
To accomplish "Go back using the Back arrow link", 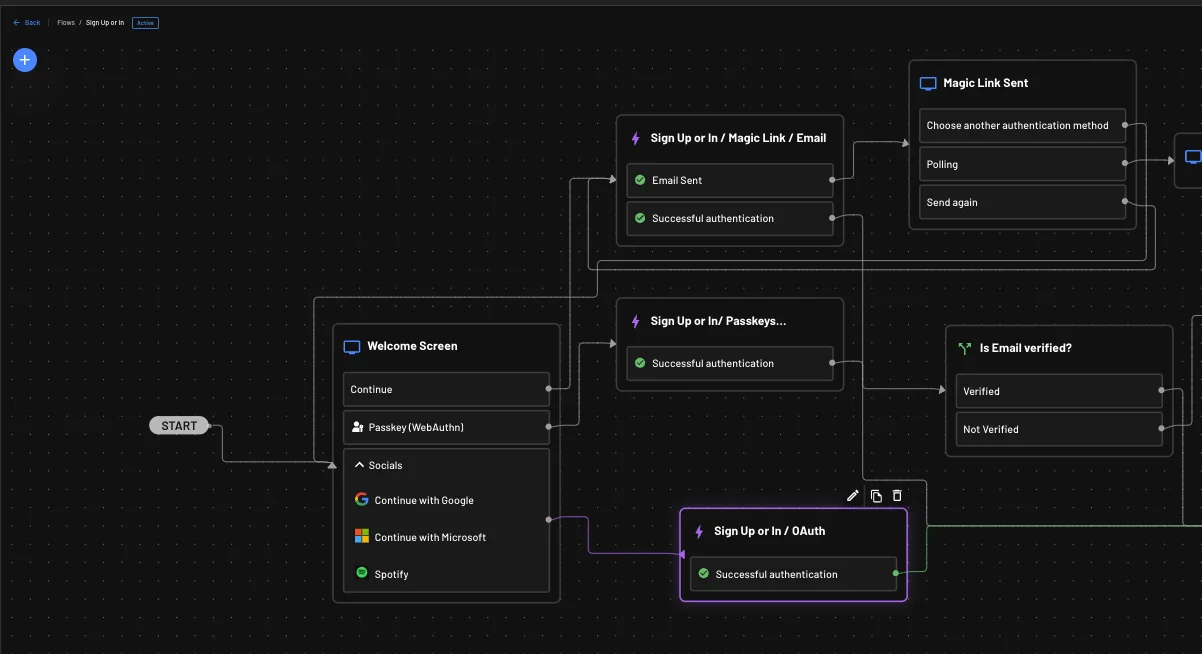I will (27, 22).
